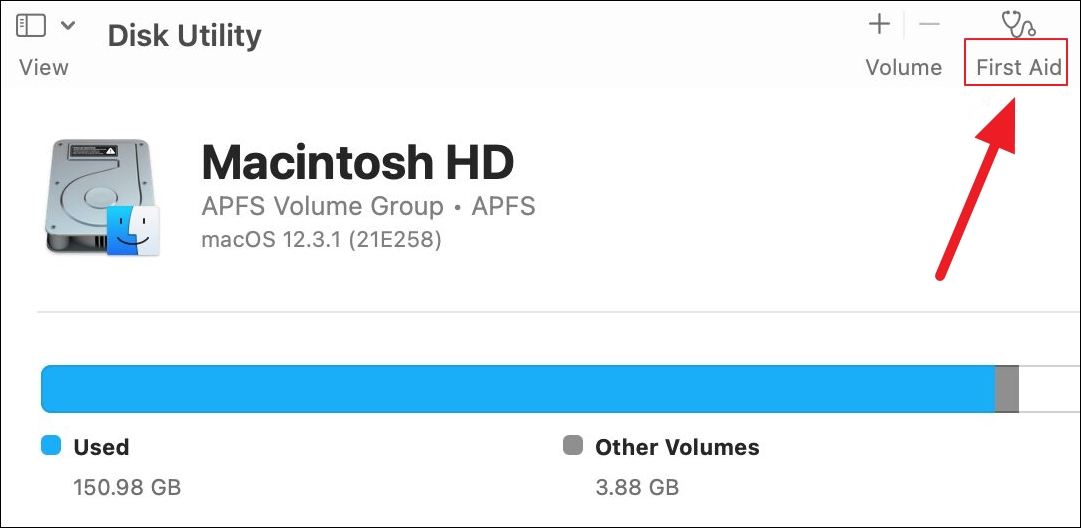Image resolution: width=1081 pixels, height=528 pixels.
Task: Select the Macintosh HD title text
Action: [357, 162]
